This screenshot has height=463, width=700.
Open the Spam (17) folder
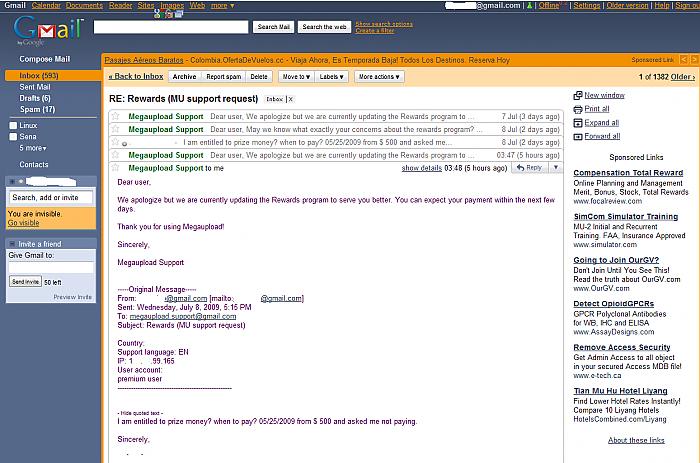point(37,109)
